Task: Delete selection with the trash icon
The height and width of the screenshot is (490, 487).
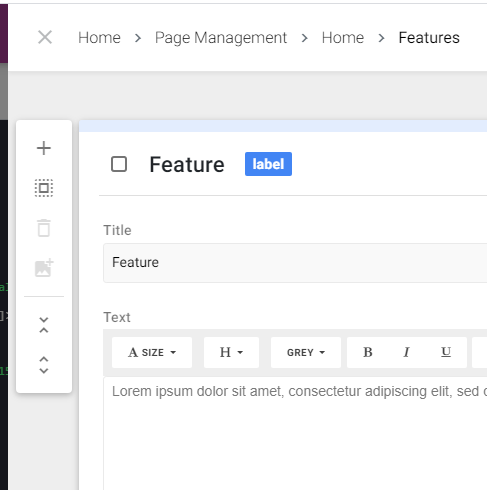Action: coord(44,228)
